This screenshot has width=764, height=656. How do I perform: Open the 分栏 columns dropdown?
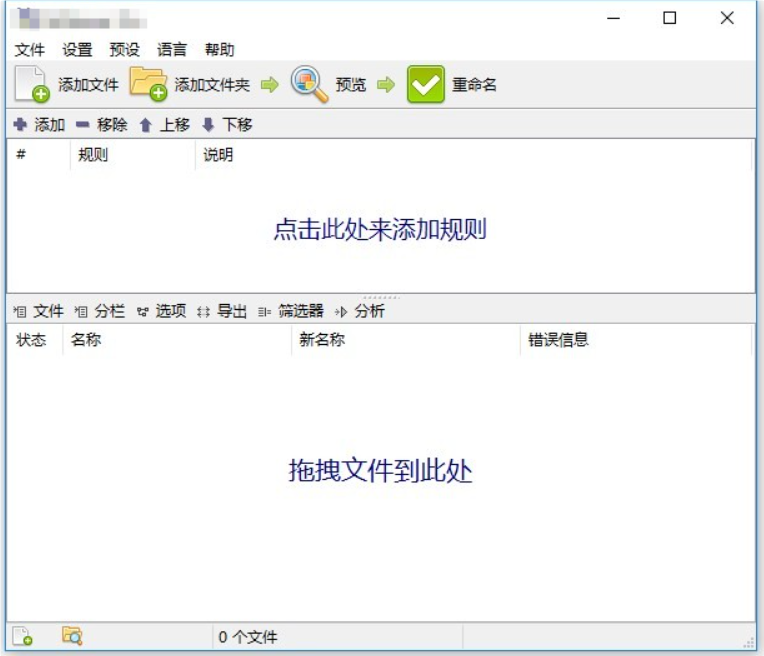click(x=100, y=311)
